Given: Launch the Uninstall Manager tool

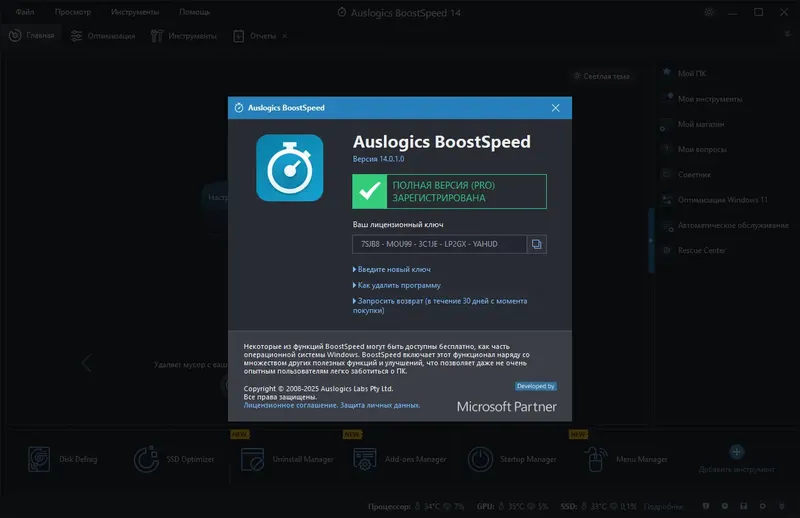Looking at the screenshot, I should click(287, 459).
